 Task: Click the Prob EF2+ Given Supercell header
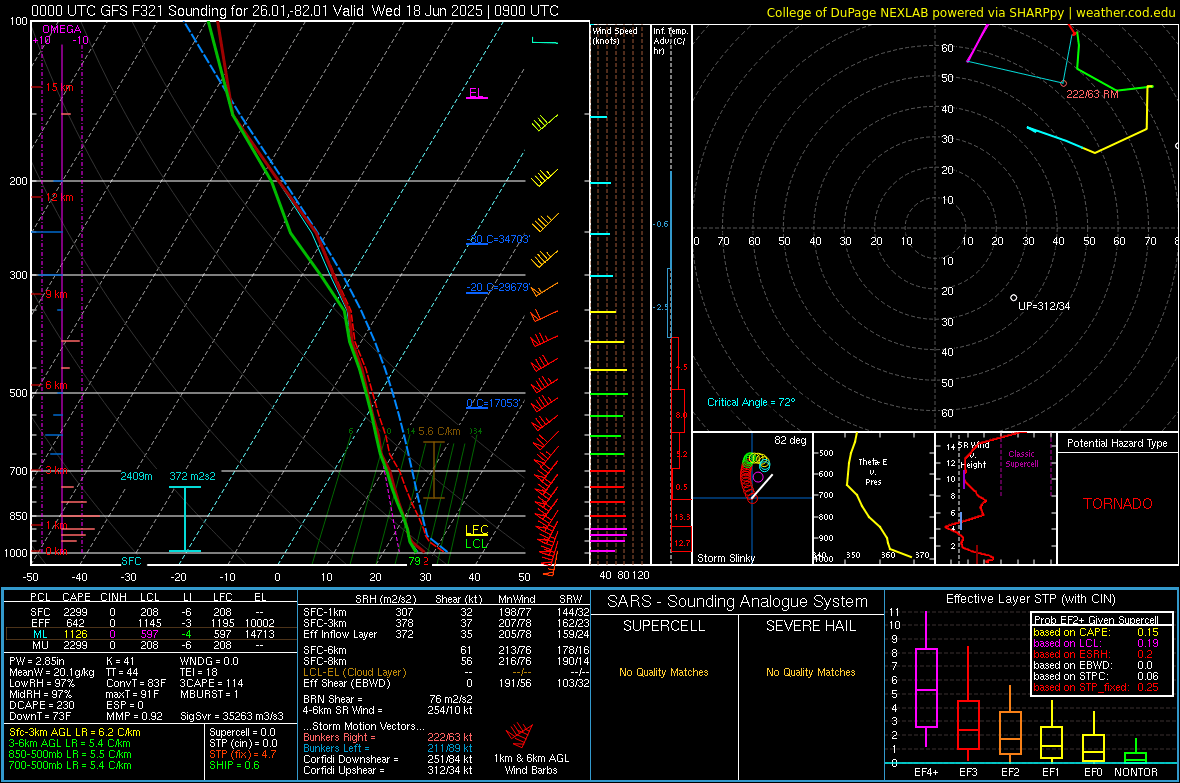click(x=1096, y=620)
